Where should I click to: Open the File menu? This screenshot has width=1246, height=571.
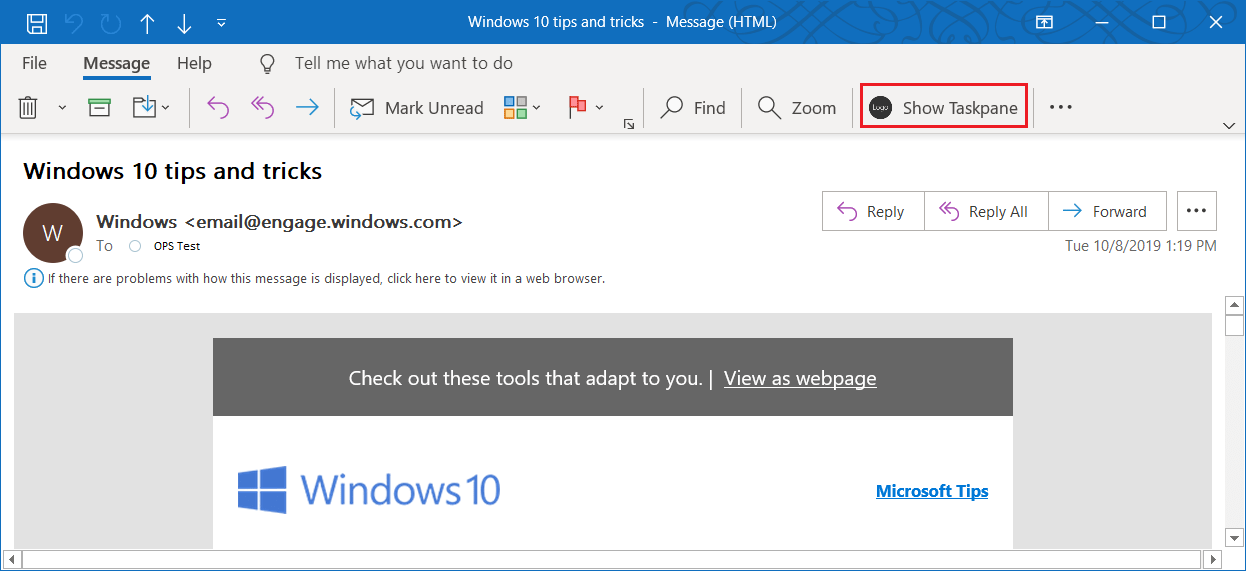34,63
